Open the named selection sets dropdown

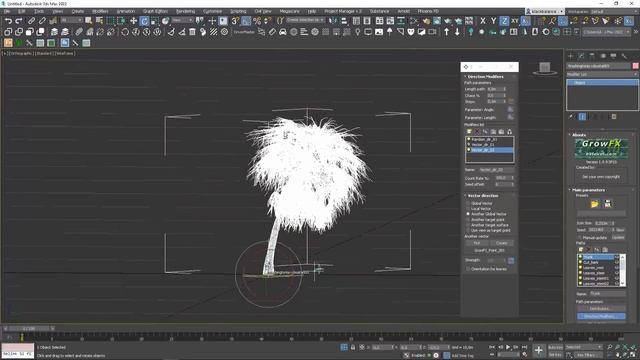306,20
